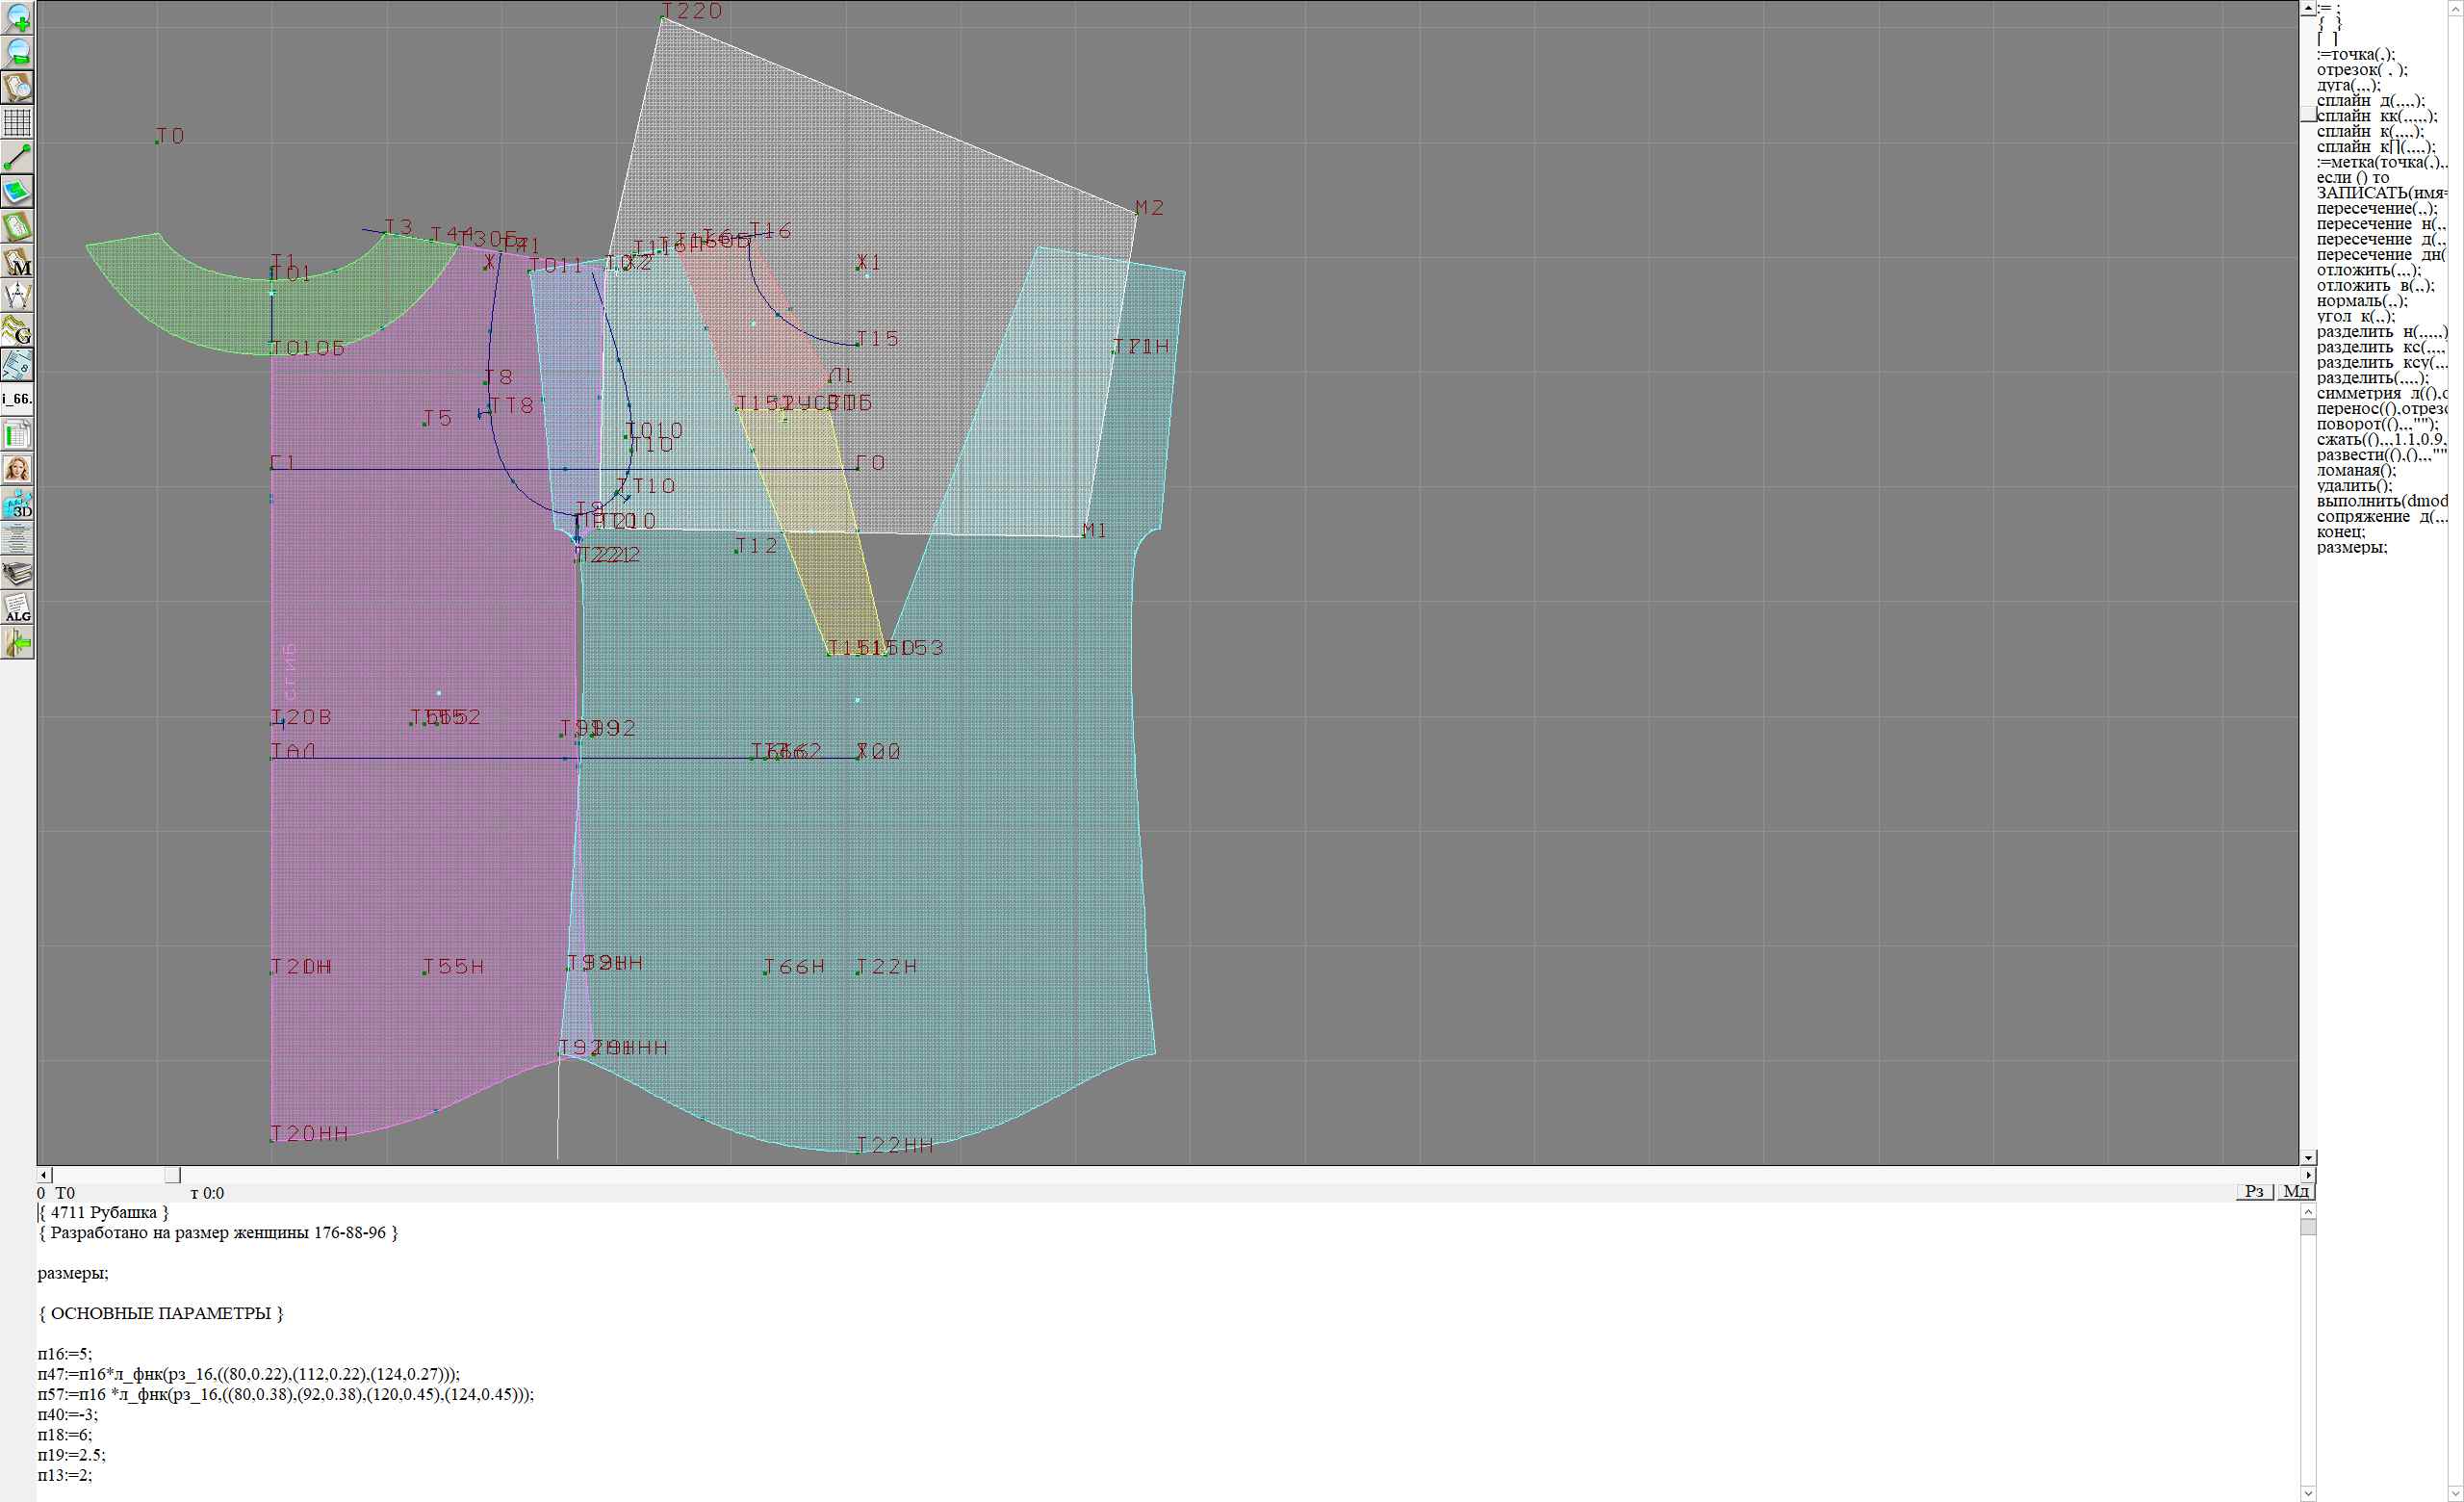Click the Рз button
The width and height of the screenshot is (2464, 1502).
[x=2254, y=1191]
